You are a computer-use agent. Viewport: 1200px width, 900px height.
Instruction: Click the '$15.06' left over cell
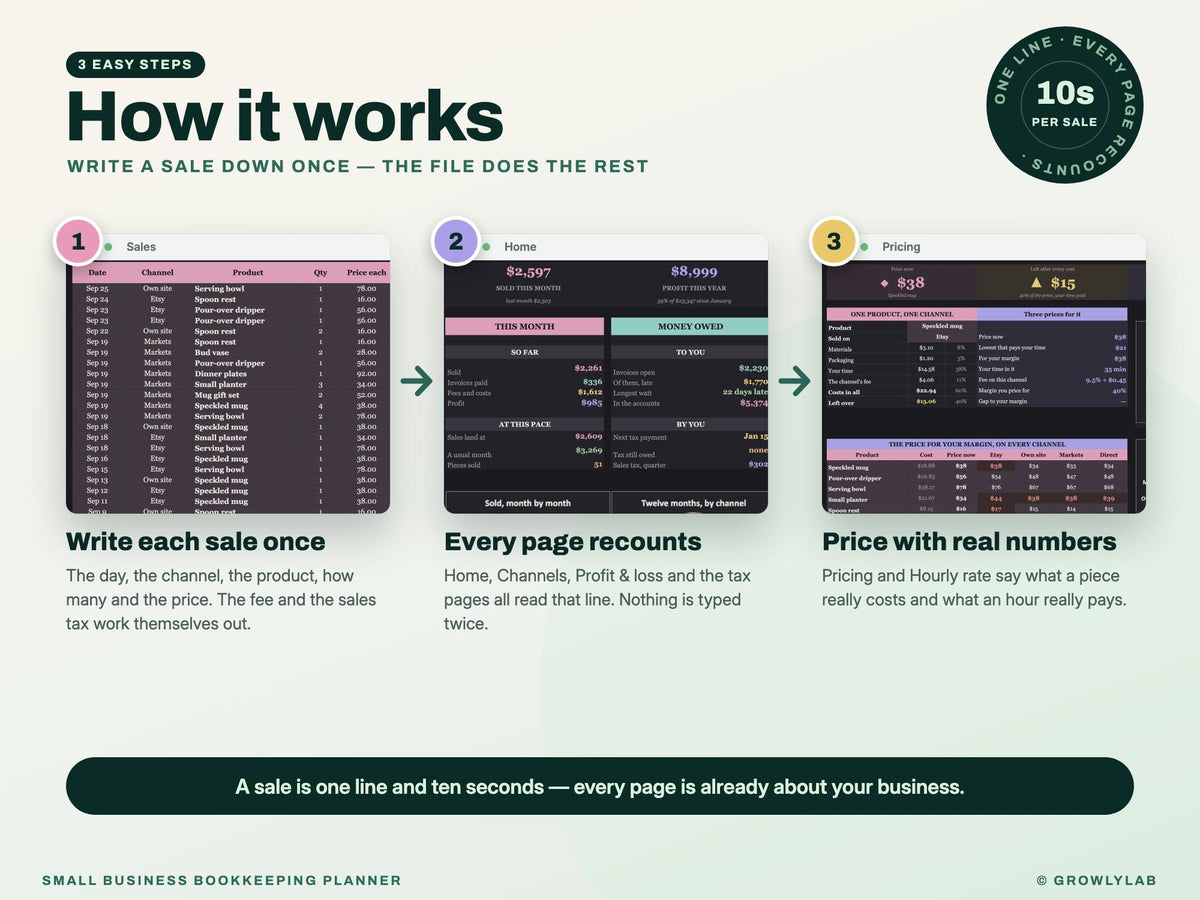(x=925, y=402)
